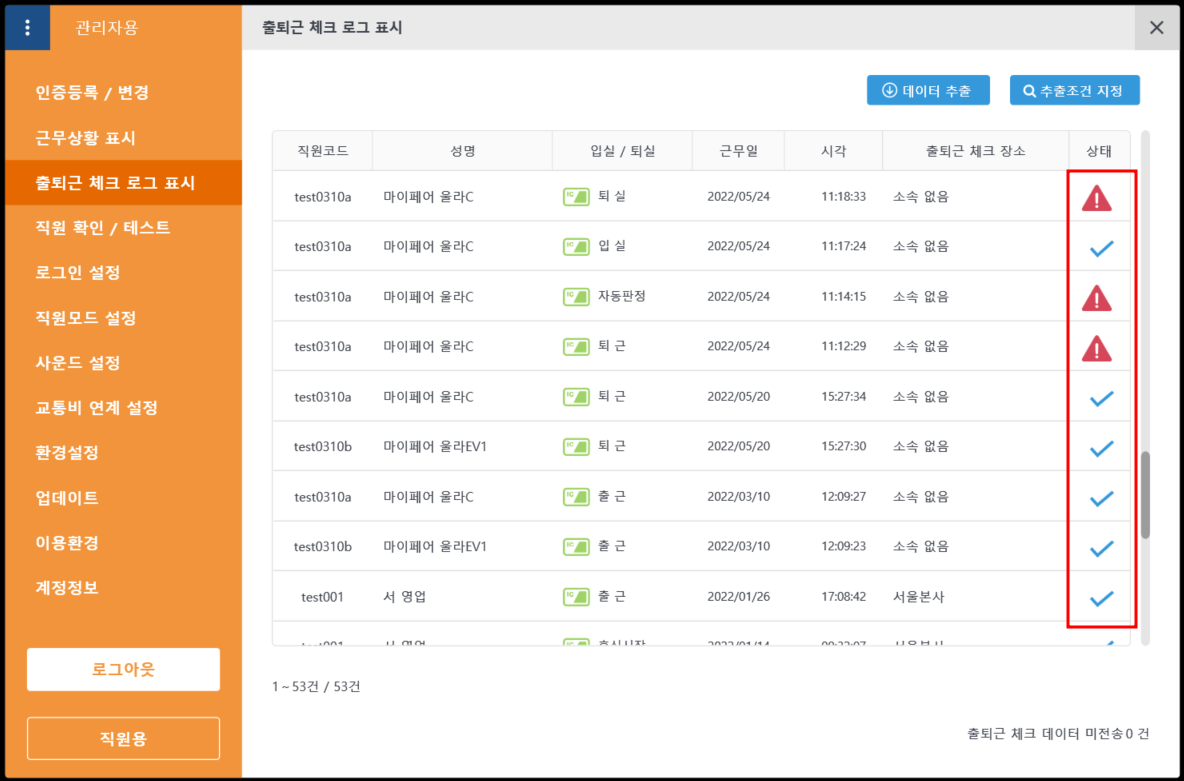The width and height of the screenshot is (1184, 781).
Task: Click the red warning icon at 11:18:33
Action: click(1097, 199)
